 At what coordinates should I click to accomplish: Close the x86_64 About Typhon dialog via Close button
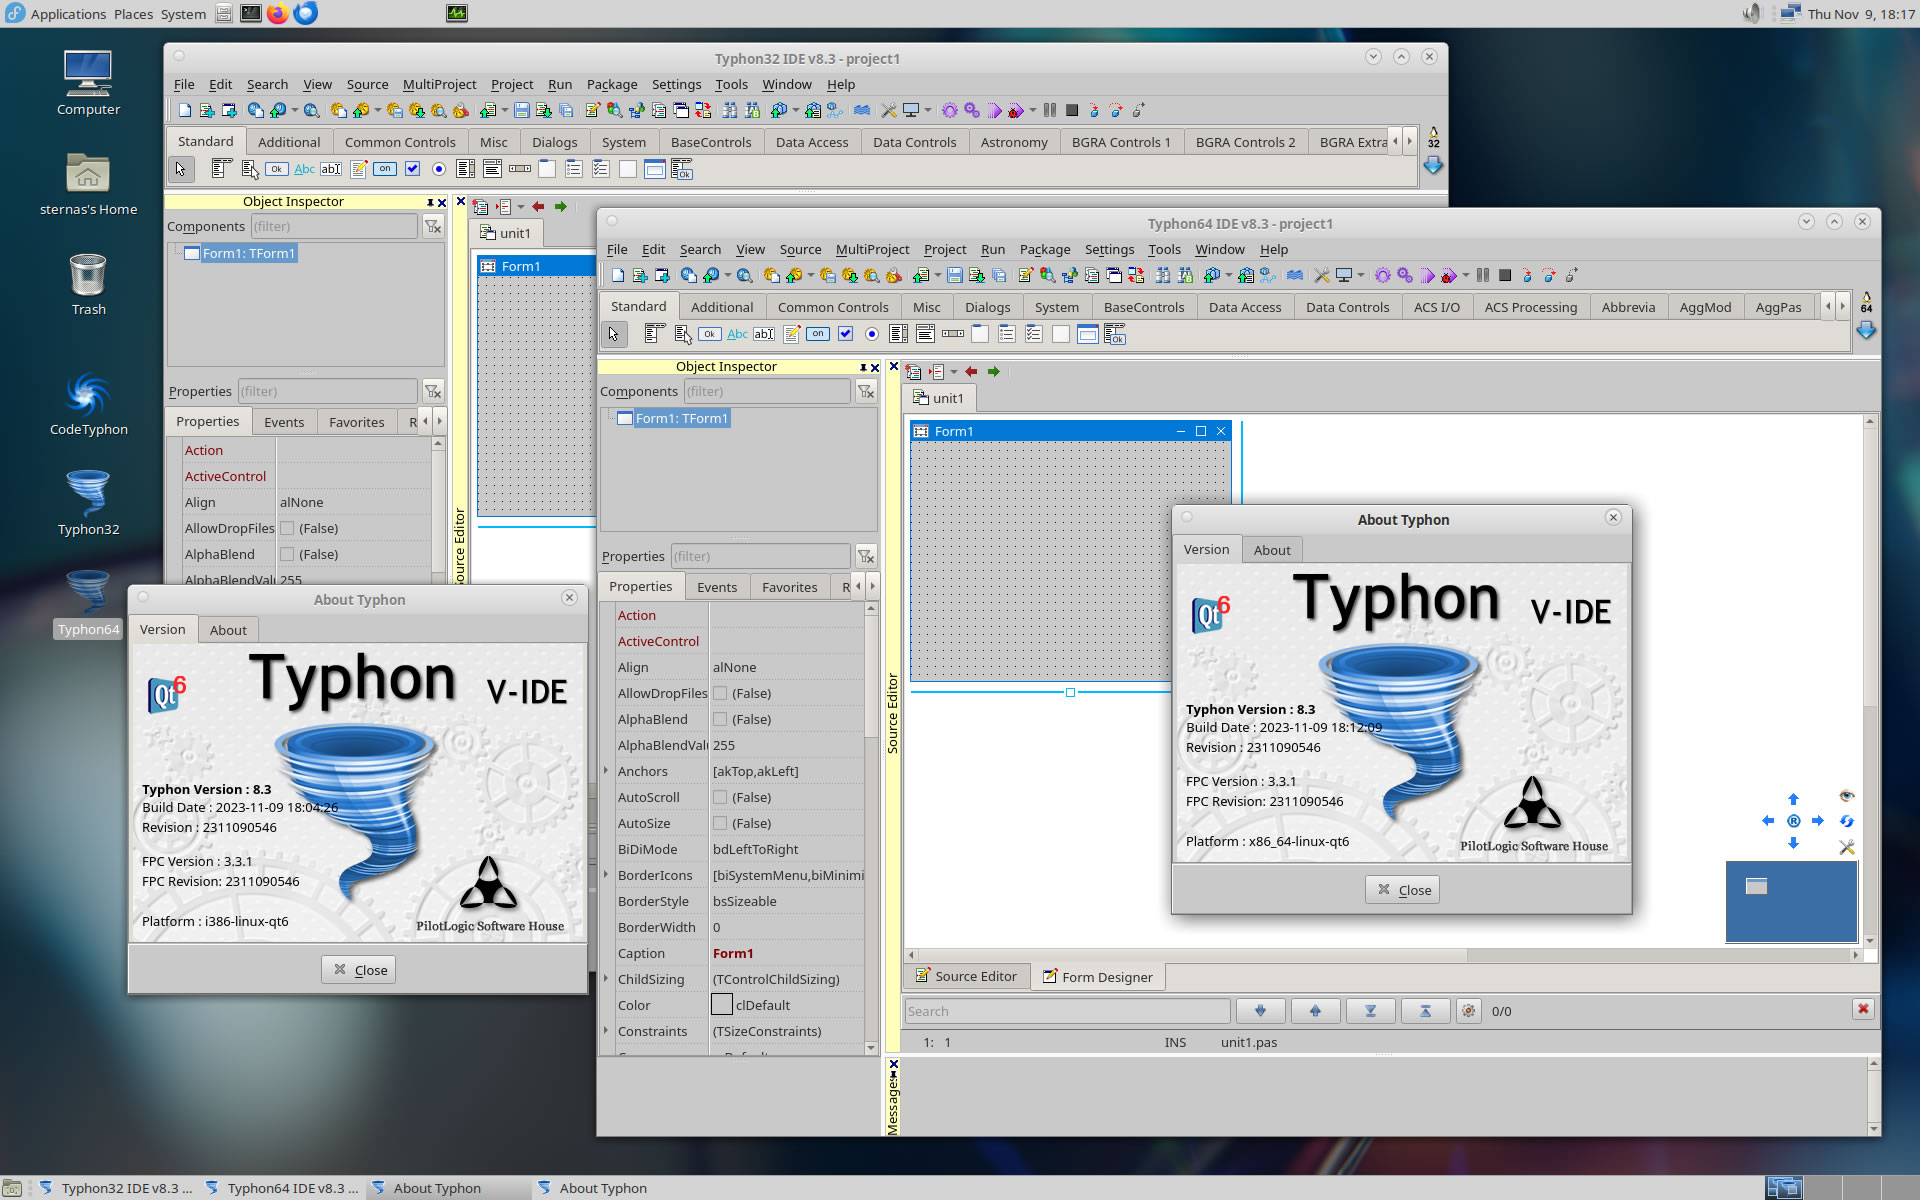[x=1403, y=890]
